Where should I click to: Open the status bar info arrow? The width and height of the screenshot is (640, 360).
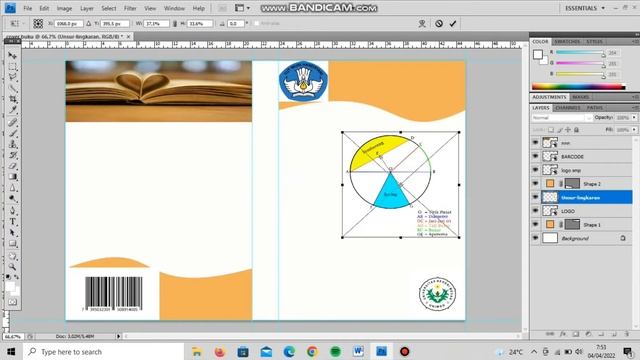[119, 336]
